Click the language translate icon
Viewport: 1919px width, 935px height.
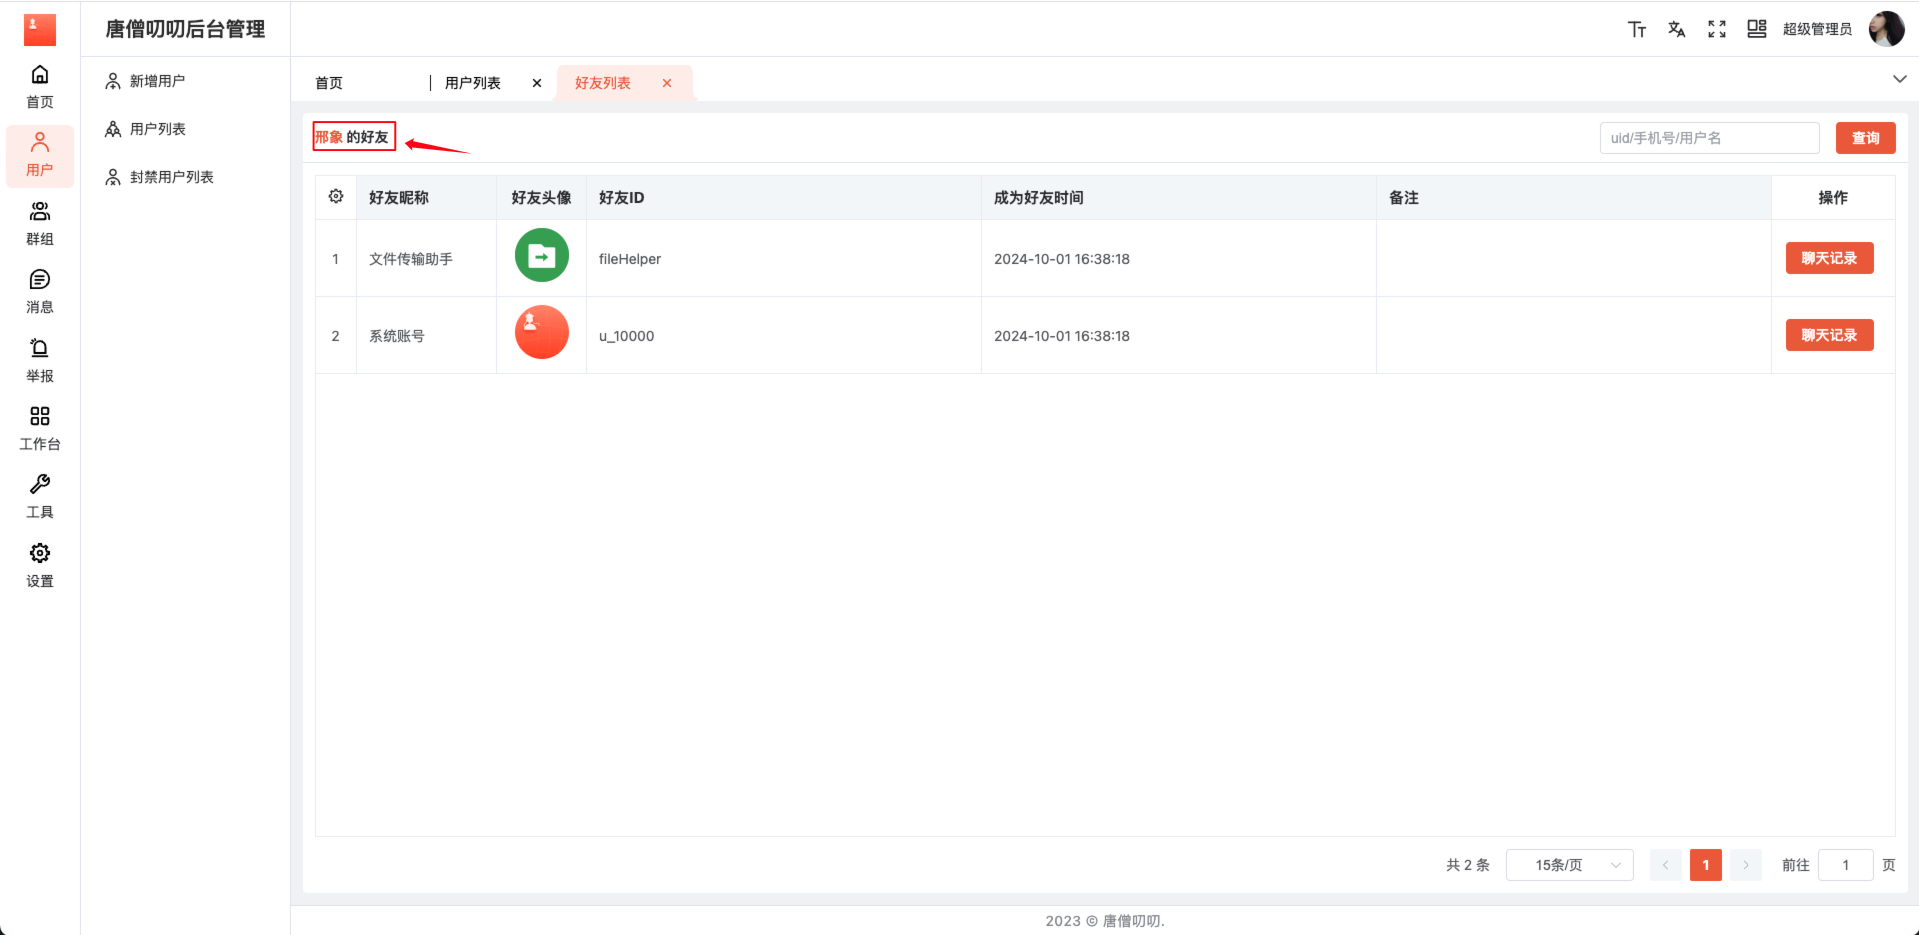(x=1676, y=29)
